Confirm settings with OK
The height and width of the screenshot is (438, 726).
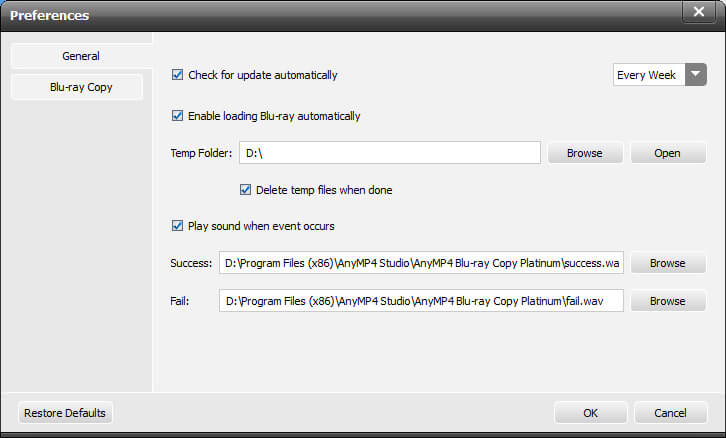tap(591, 413)
